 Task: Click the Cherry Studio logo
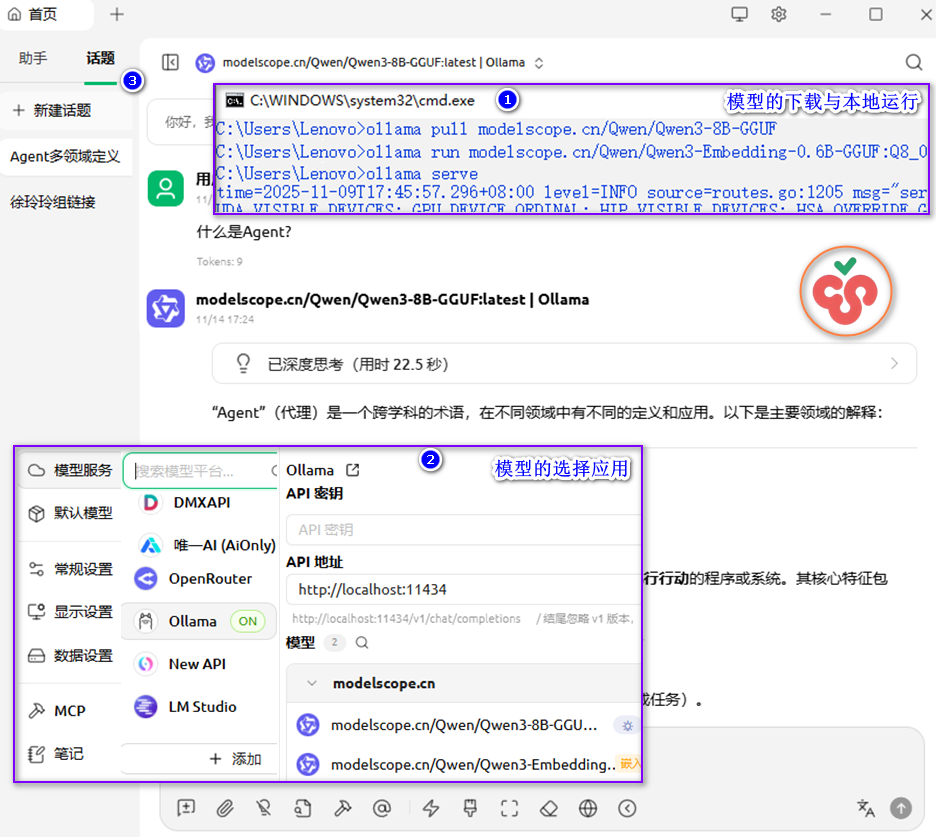[x=846, y=292]
